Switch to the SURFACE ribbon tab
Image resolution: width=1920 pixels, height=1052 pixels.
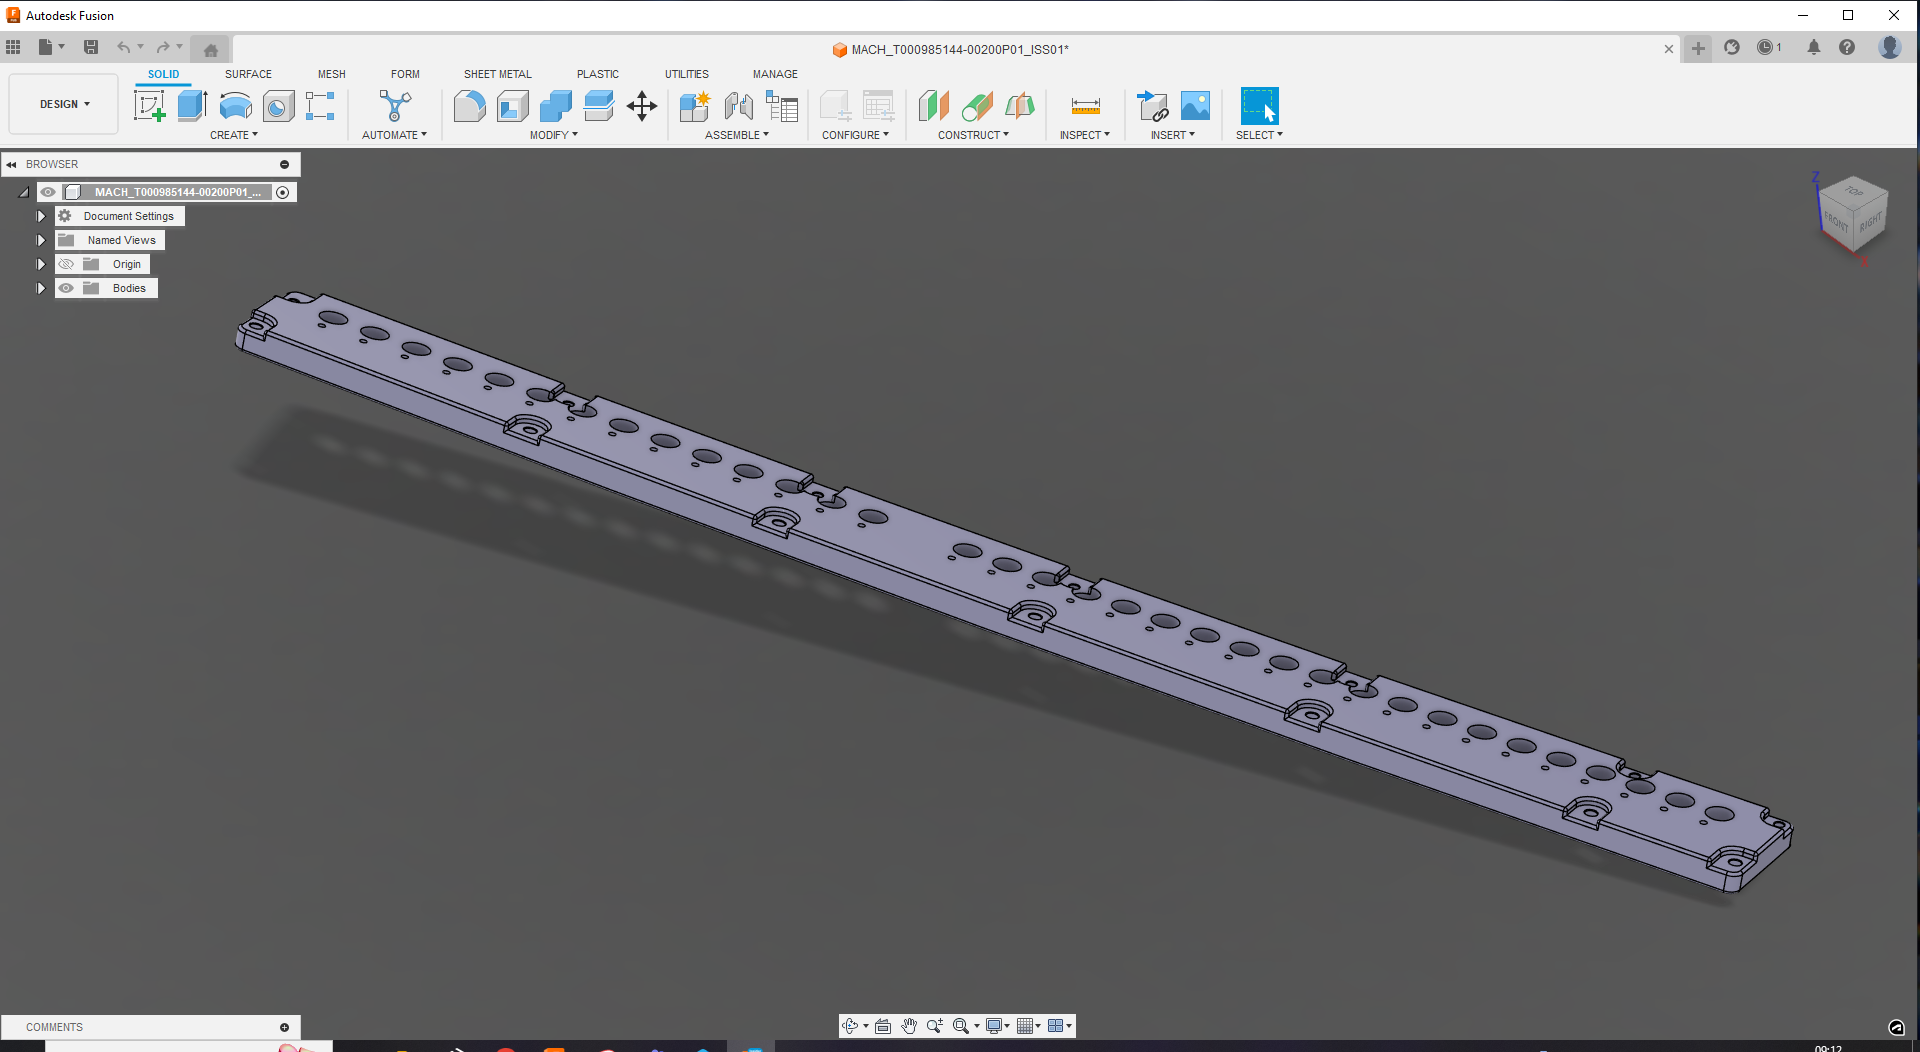pyautogui.click(x=248, y=74)
